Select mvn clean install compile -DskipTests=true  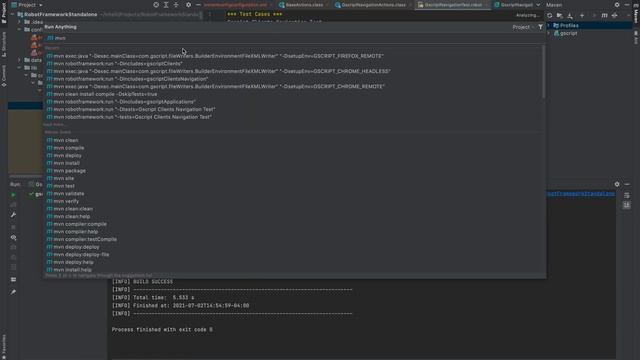click(102, 94)
